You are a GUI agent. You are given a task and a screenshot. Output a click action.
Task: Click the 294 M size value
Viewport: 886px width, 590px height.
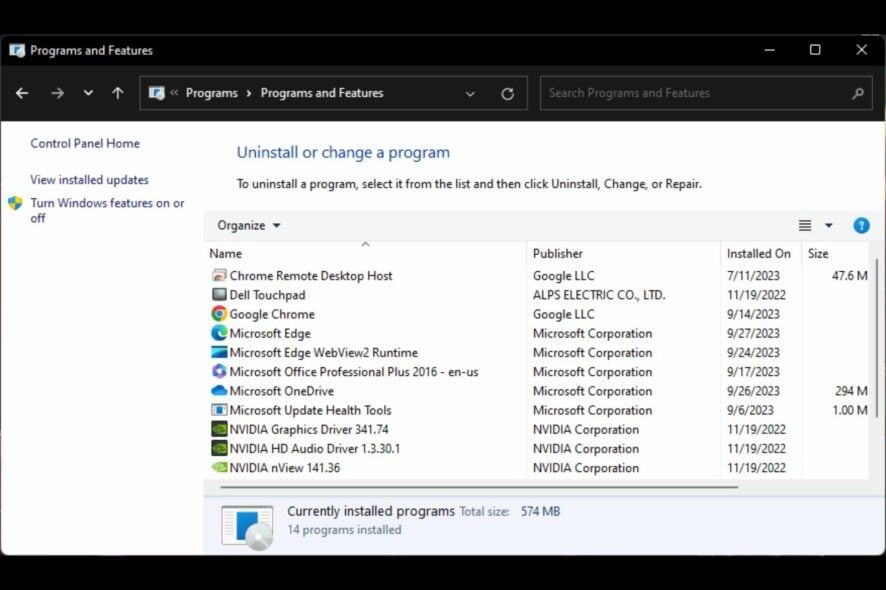[x=851, y=391]
